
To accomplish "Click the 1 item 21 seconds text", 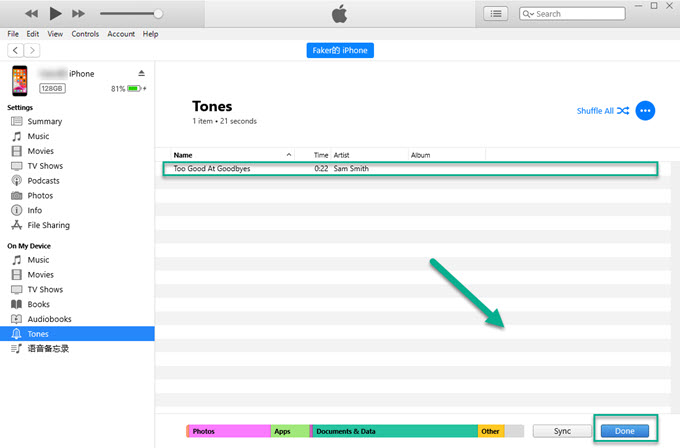I will [x=224, y=121].
